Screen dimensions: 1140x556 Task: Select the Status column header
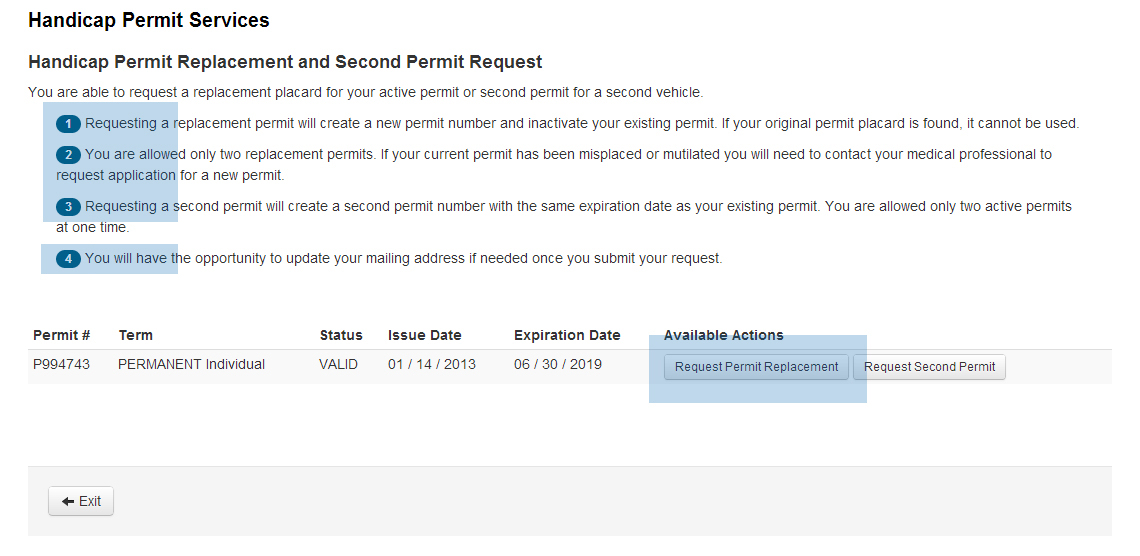point(341,336)
